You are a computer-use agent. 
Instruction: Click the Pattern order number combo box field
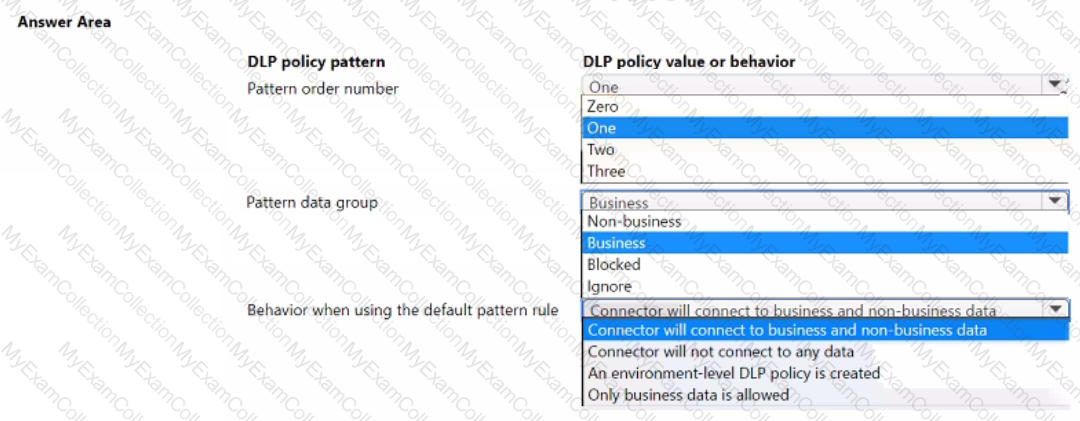tap(810, 87)
